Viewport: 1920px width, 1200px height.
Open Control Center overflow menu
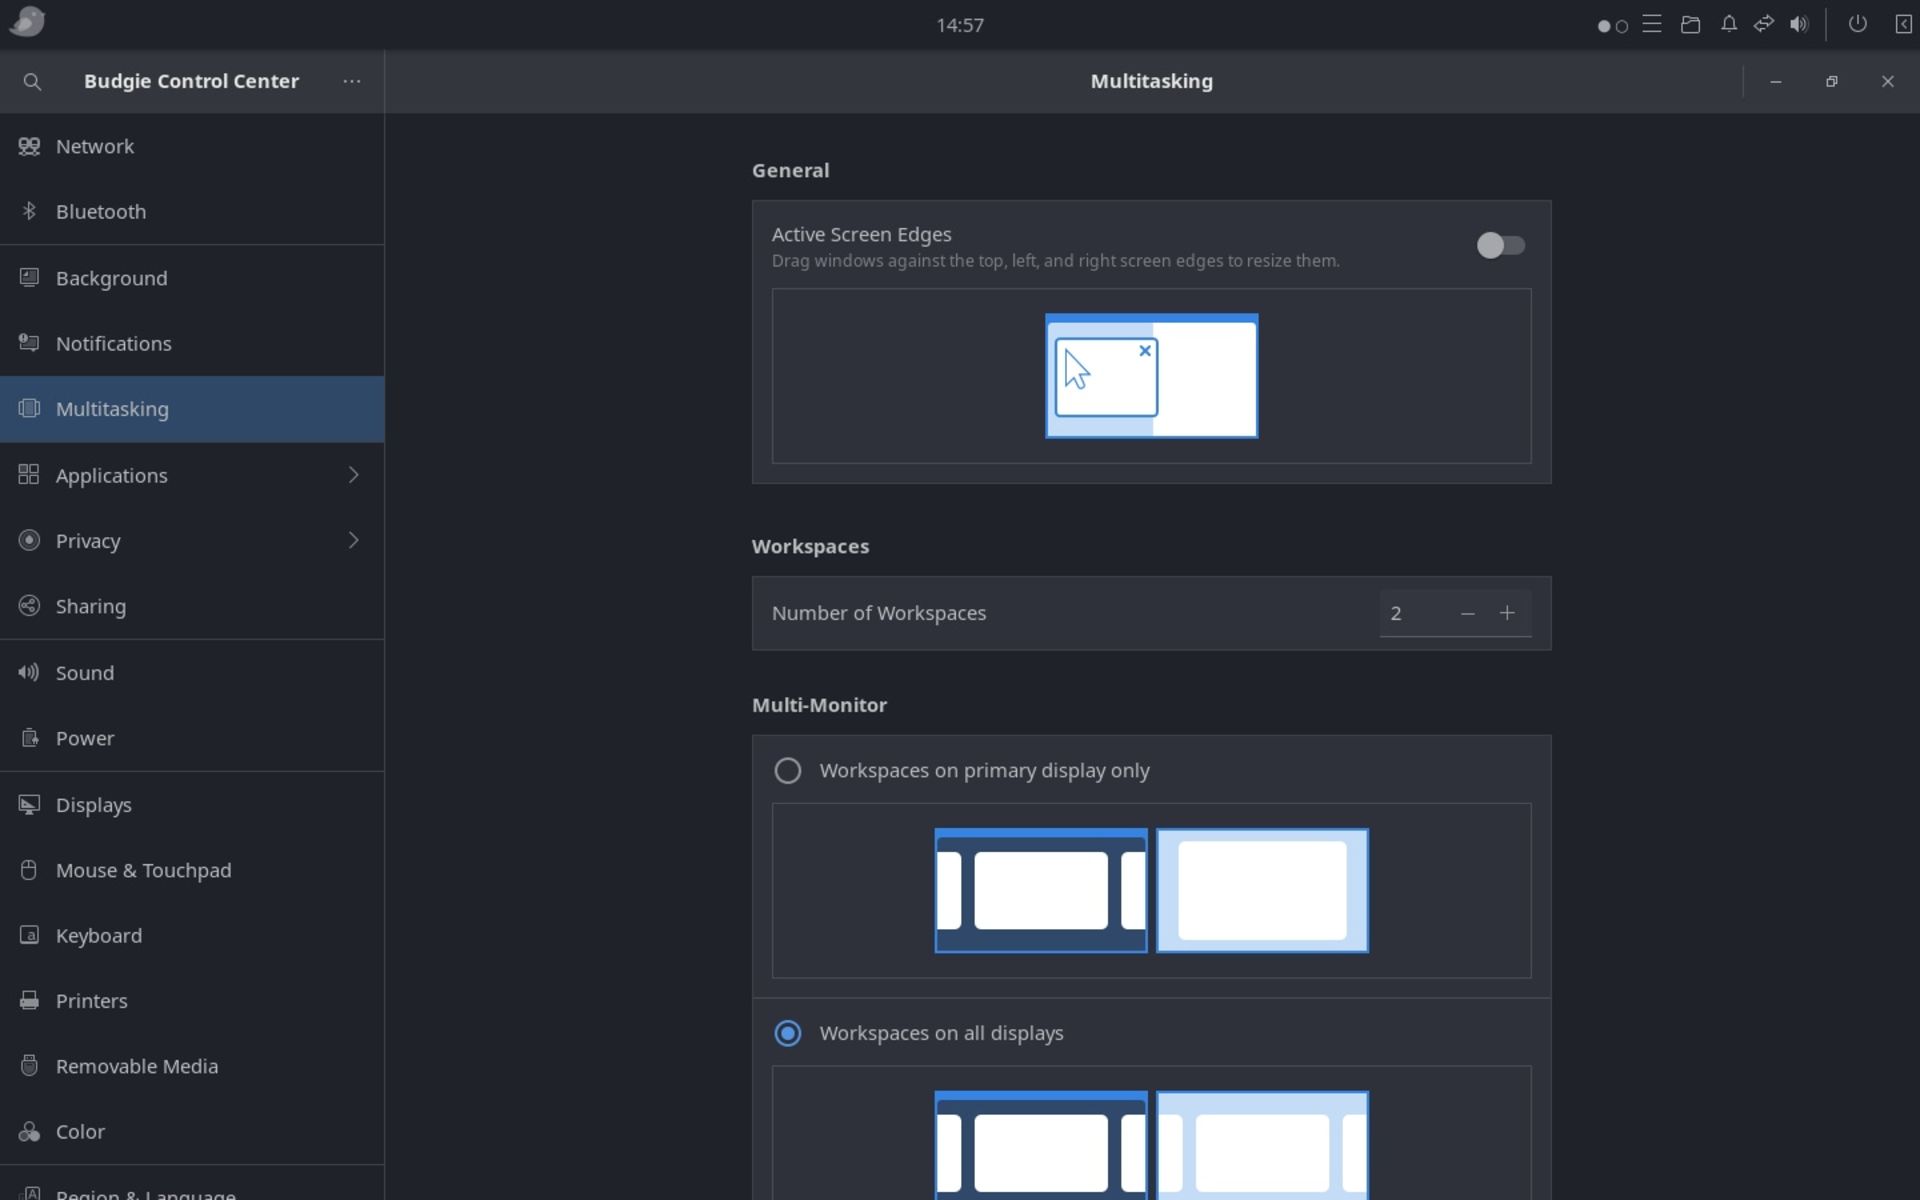(351, 80)
